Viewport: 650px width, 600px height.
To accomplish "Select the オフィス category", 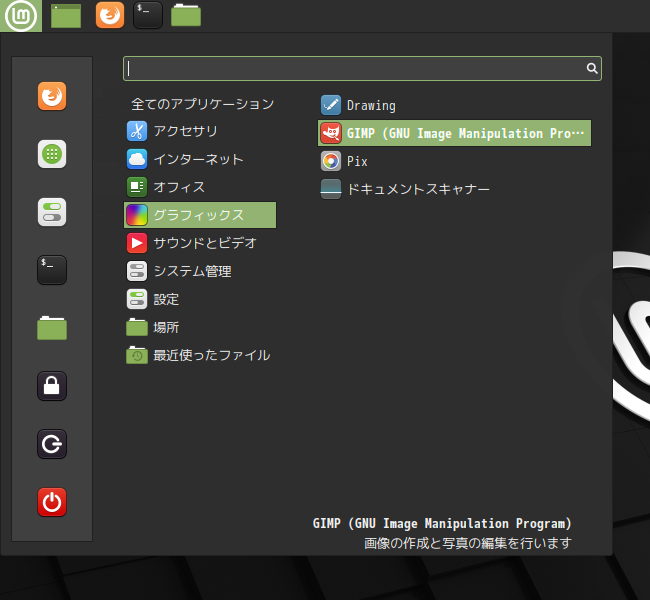I will 200,187.
